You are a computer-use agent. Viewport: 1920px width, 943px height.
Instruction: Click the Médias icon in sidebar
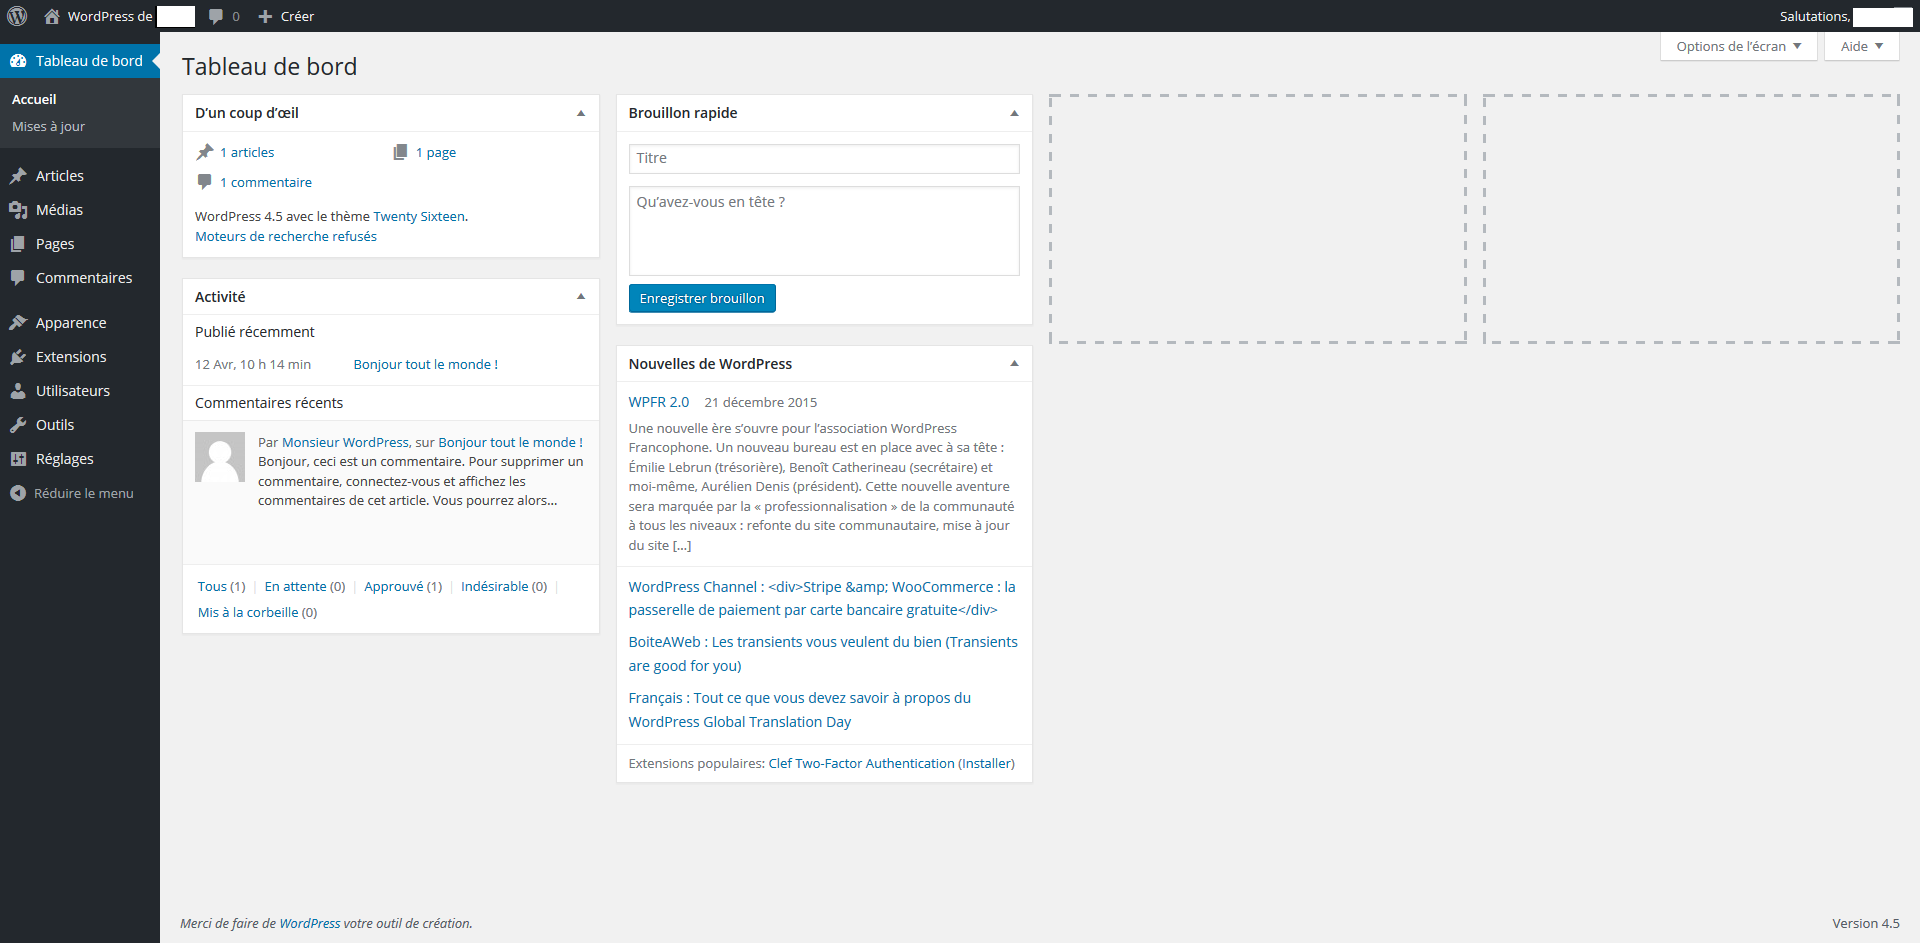tap(18, 210)
